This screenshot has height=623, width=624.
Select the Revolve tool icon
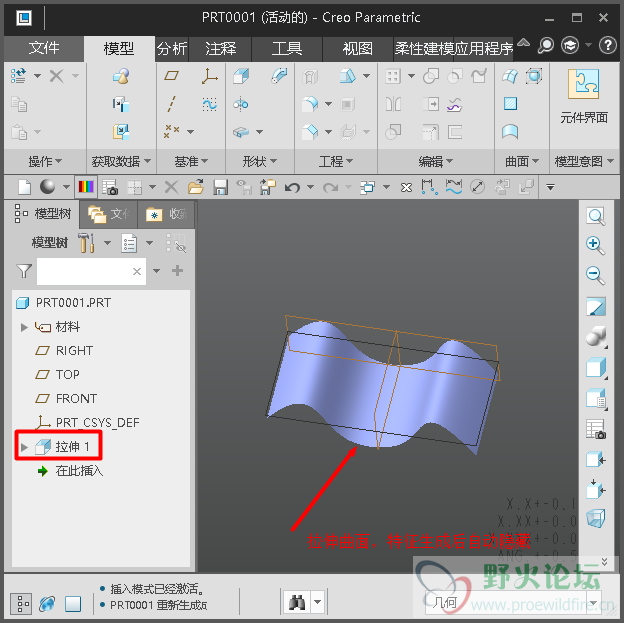coord(241,104)
